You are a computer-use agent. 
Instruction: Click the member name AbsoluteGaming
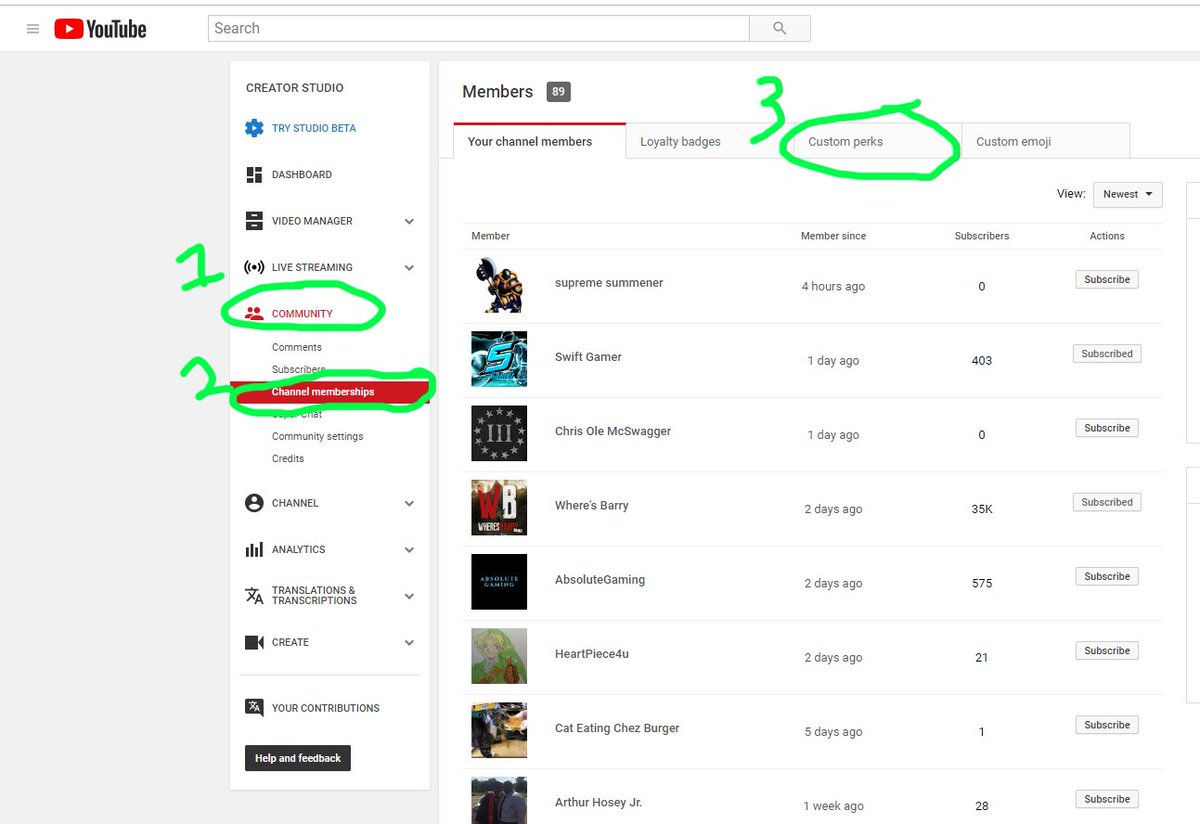click(600, 580)
